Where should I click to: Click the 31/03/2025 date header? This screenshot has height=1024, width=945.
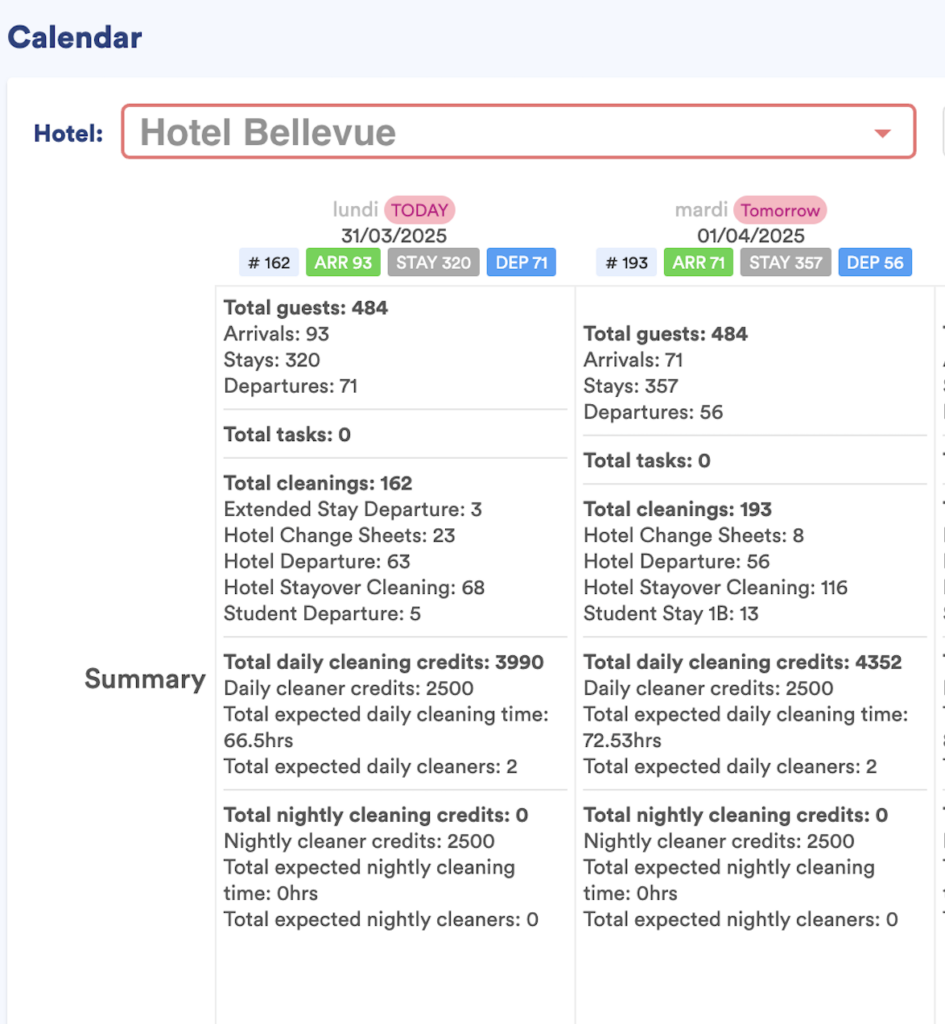click(x=394, y=236)
